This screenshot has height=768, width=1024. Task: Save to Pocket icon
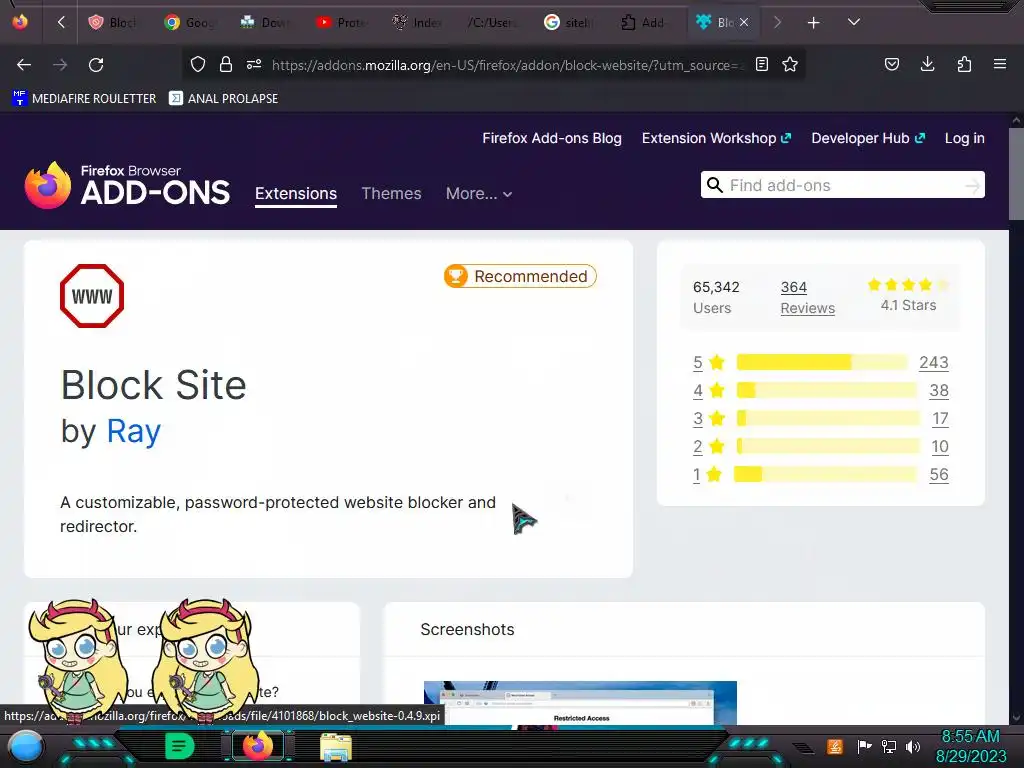(x=891, y=64)
